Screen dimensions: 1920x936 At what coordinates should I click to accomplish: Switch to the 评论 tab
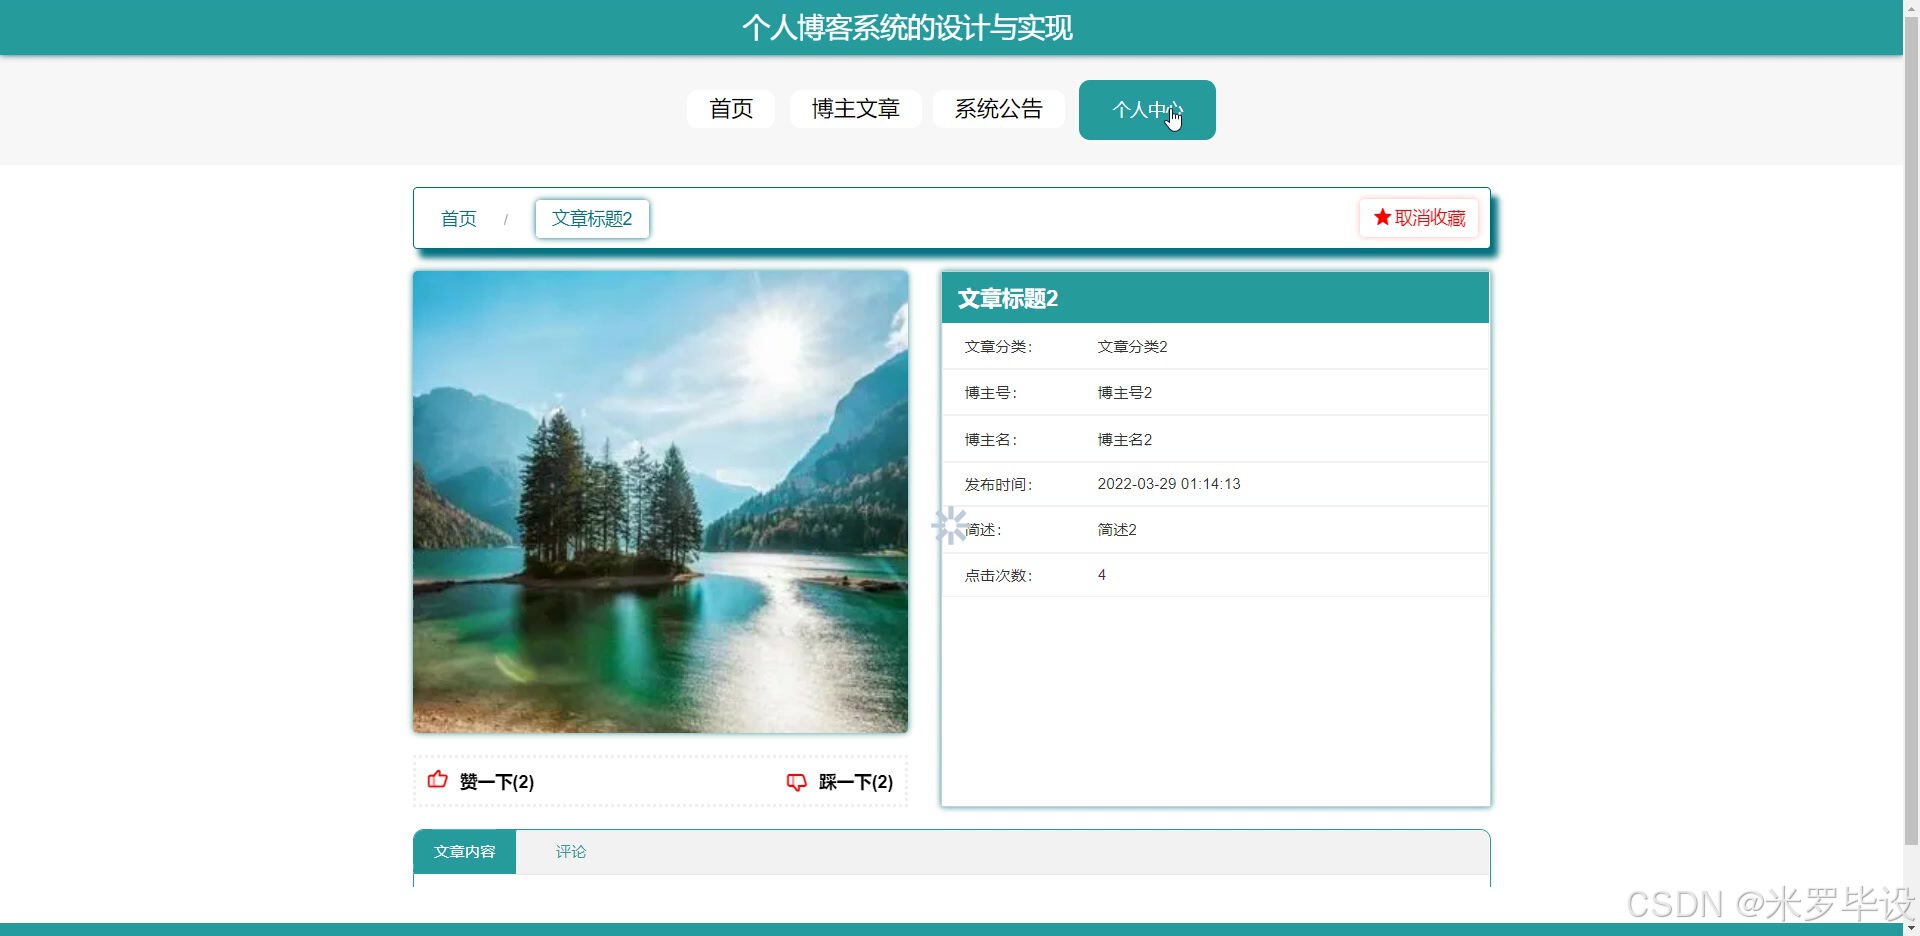point(571,852)
